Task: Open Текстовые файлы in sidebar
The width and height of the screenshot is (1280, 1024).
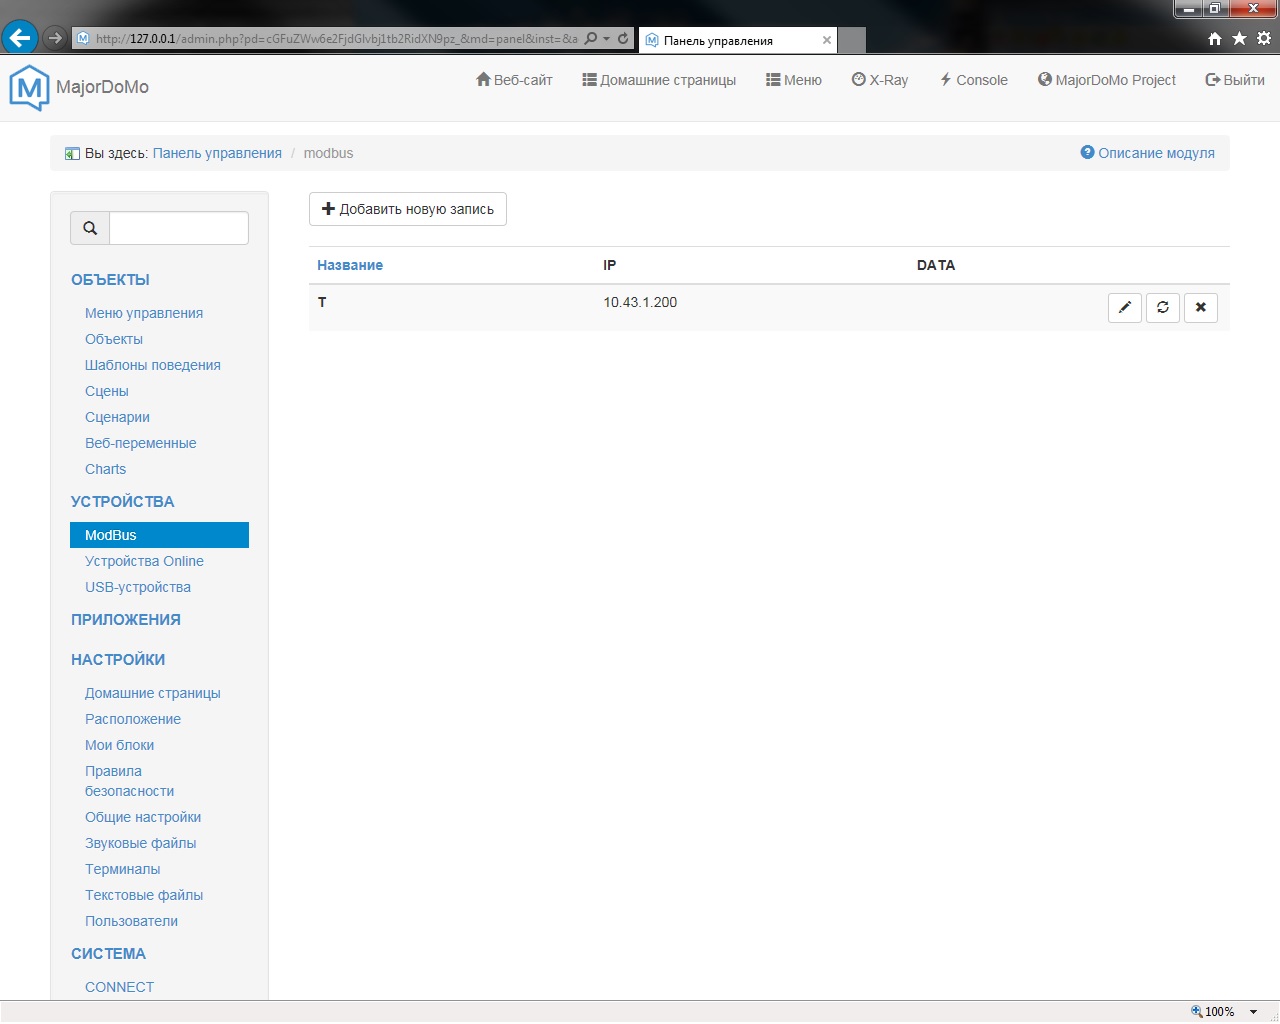Action: [144, 895]
